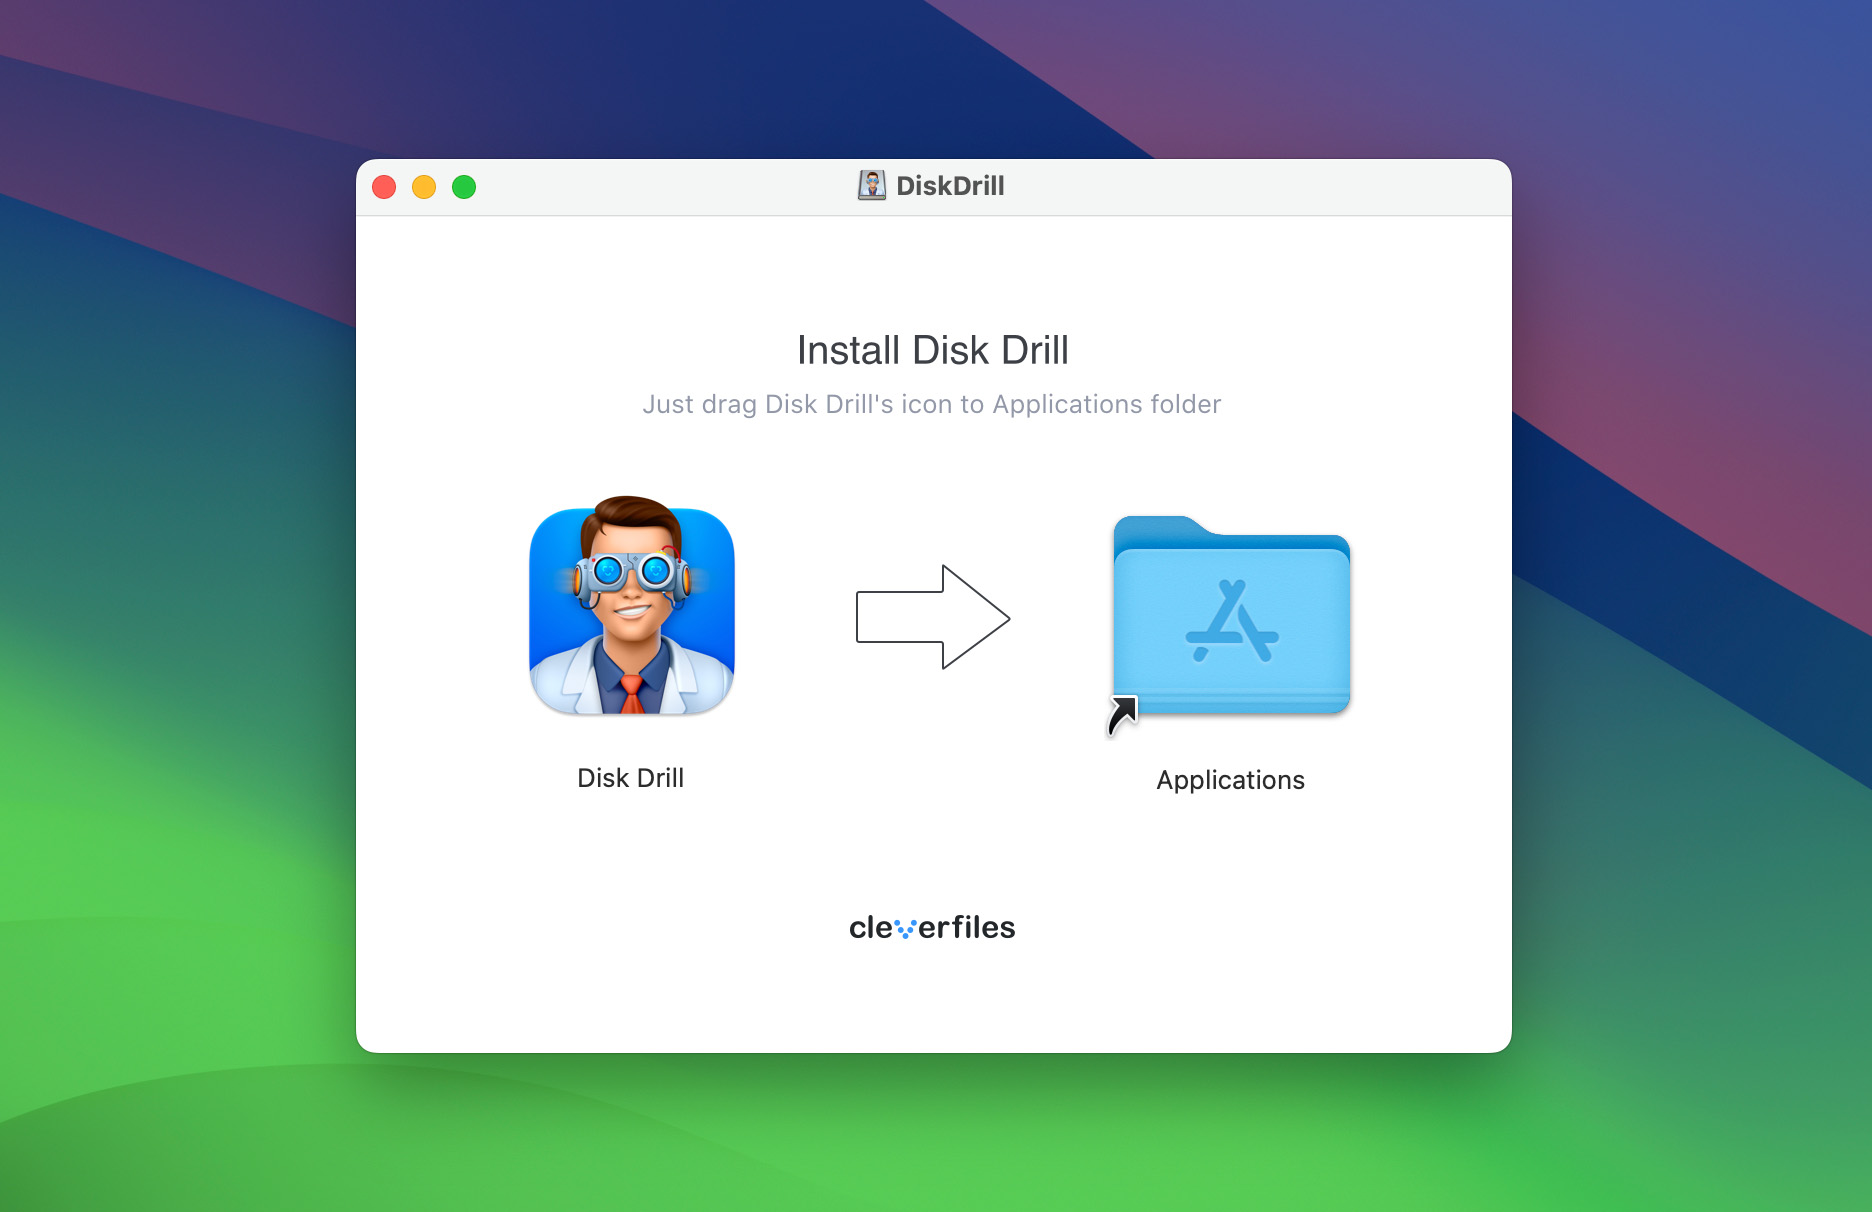
Task: Click the drag instruction subtitle text
Action: click(x=932, y=404)
